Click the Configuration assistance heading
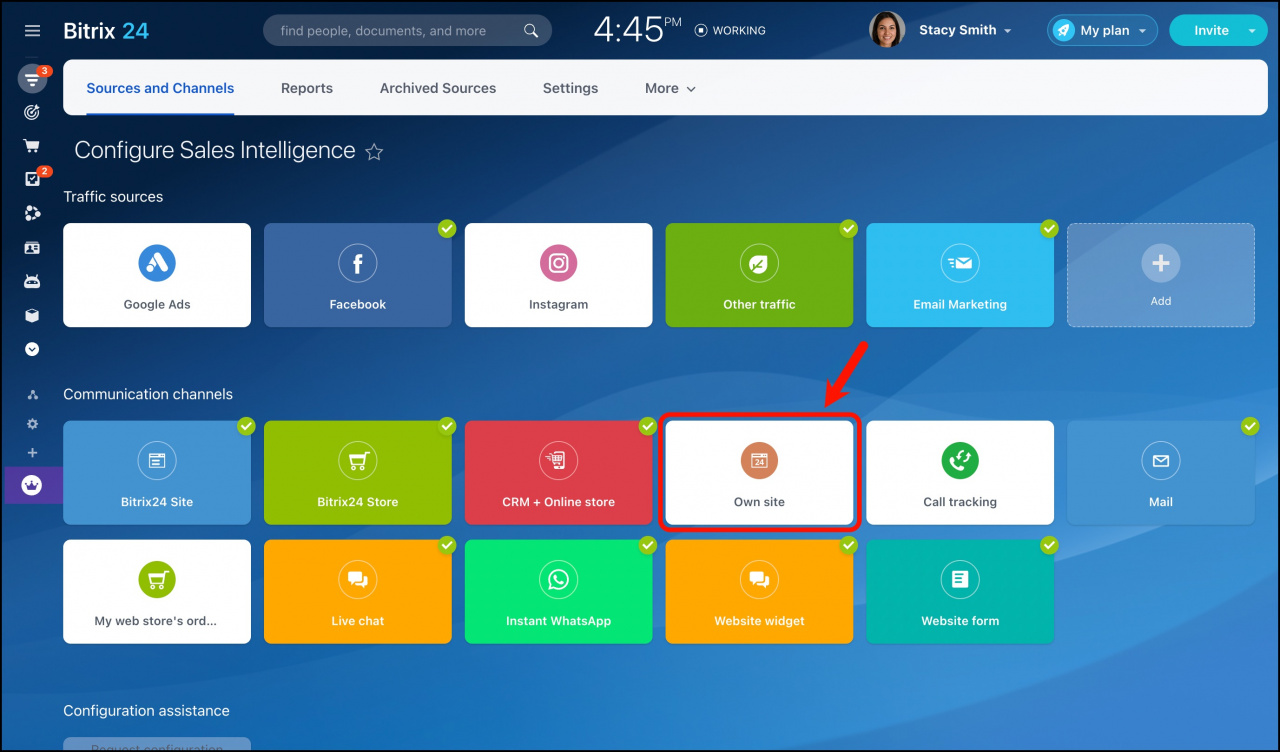Screen dimensions: 1280x752 pos(146,711)
